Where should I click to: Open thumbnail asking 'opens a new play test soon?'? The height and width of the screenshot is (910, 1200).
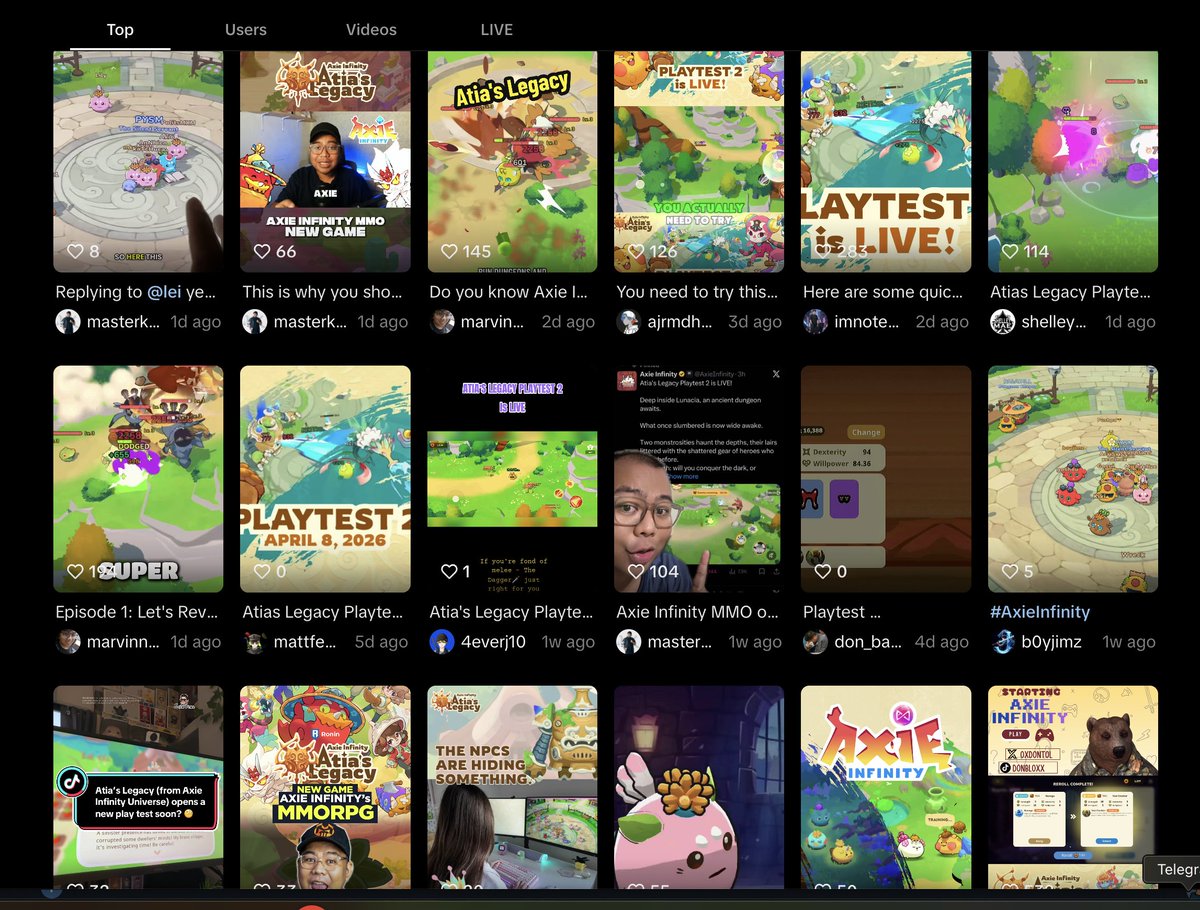[138, 787]
